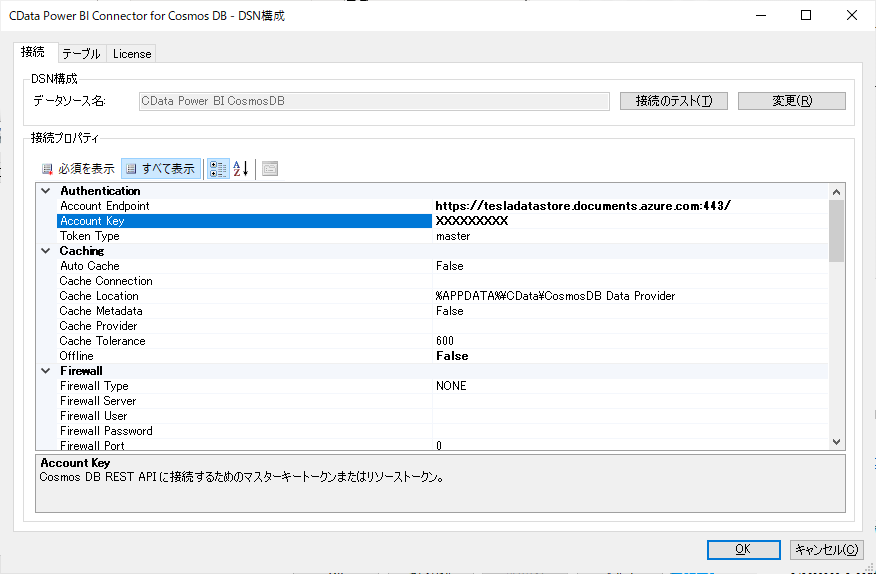Confirm with the OK button

(x=743, y=549)
